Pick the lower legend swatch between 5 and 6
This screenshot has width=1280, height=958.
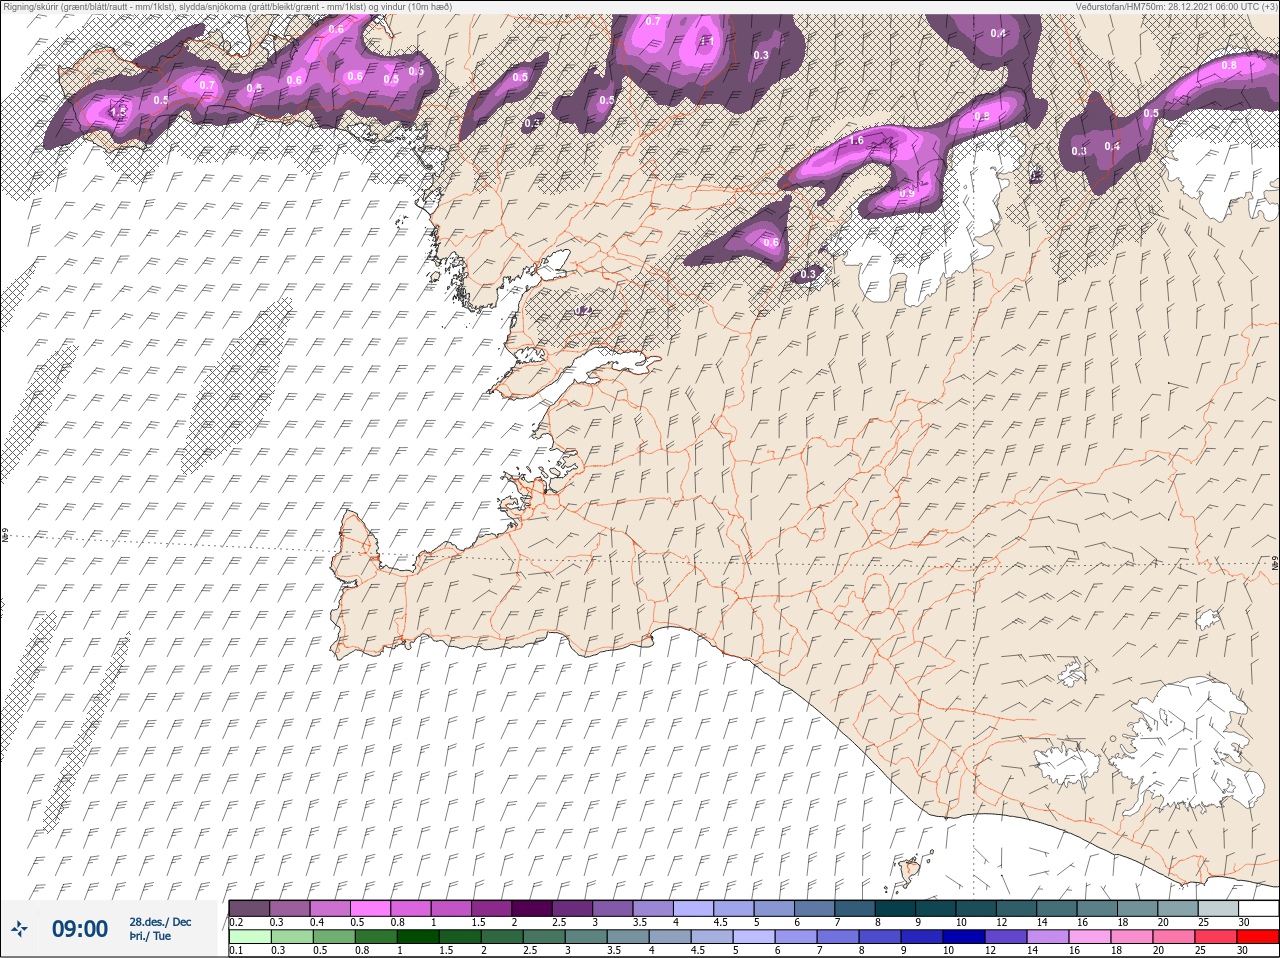coord(755,937)
